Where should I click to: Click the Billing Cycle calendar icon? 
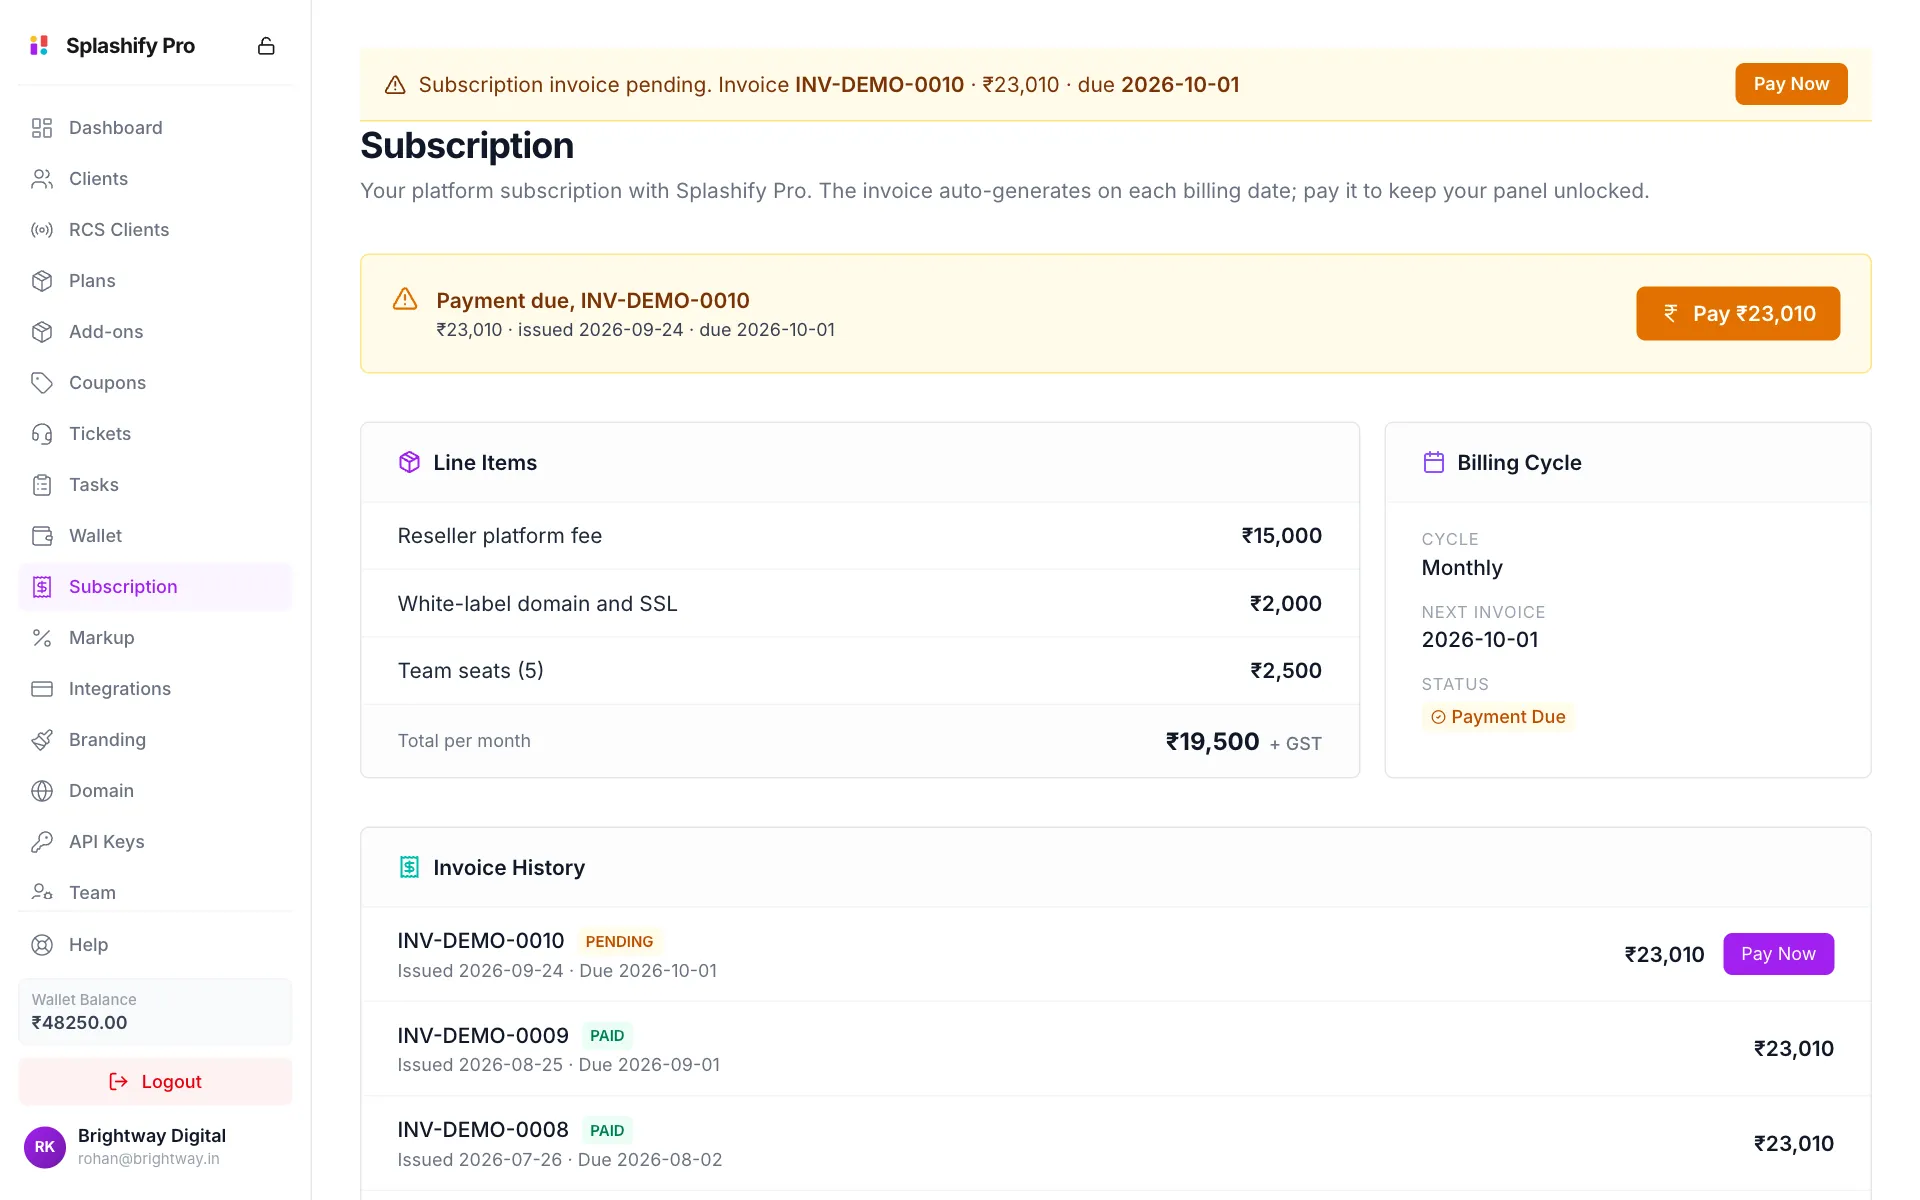point(1433,463)
